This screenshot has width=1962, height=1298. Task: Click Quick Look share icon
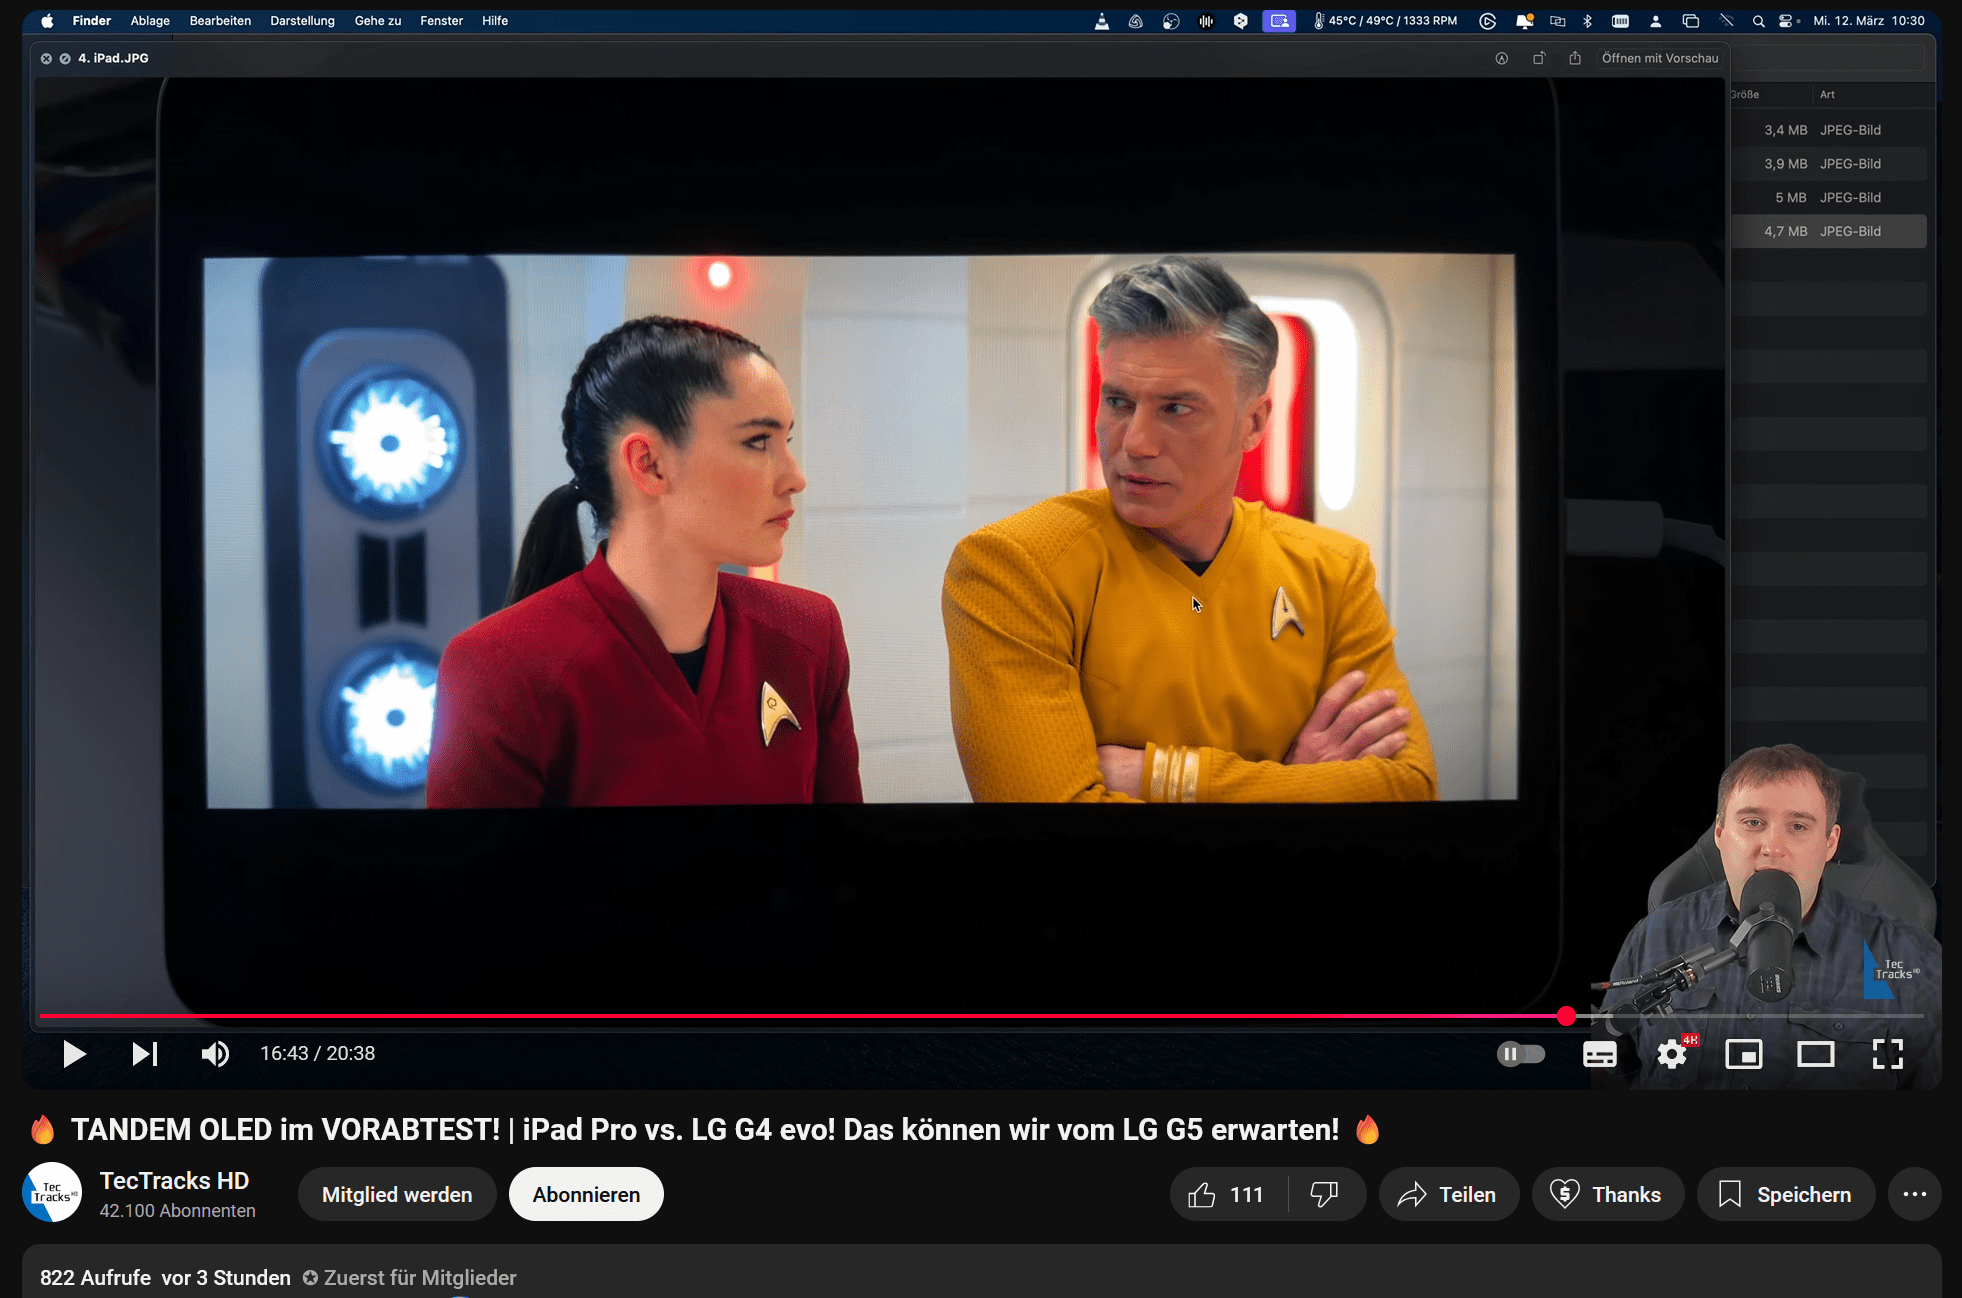pyautogui.click(x=1575, y=58)
